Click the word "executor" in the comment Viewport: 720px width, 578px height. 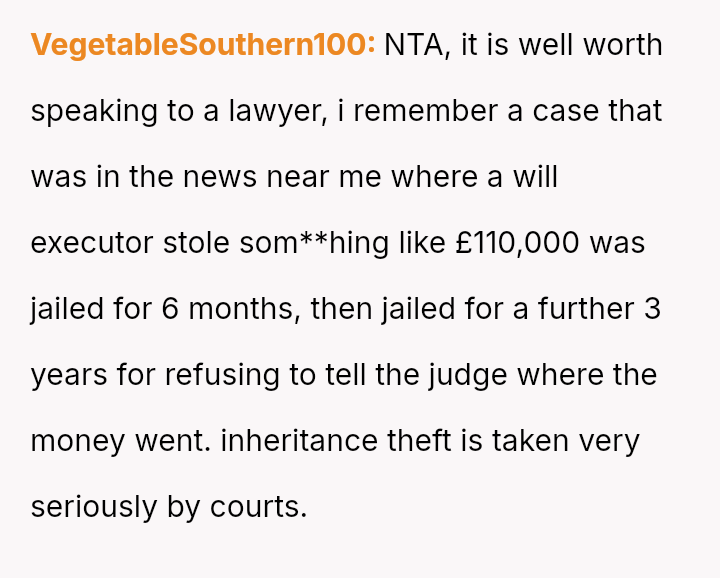[x=91, y=243]
